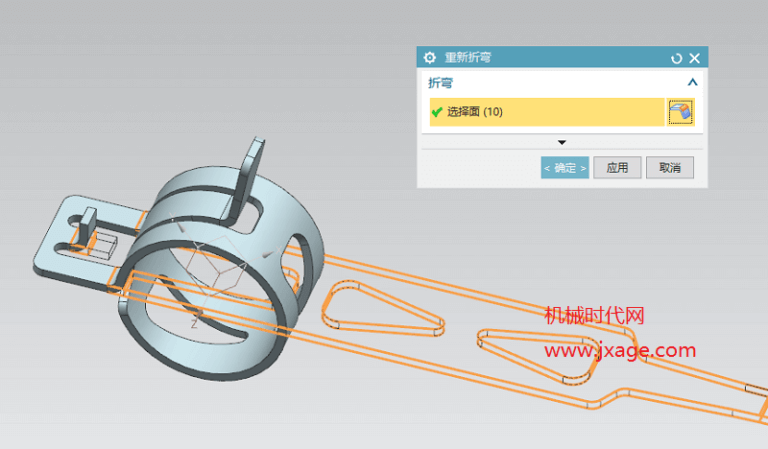Reset the dialog with the circular arrow icon
The image size is (768, 449).
[676, 58]
